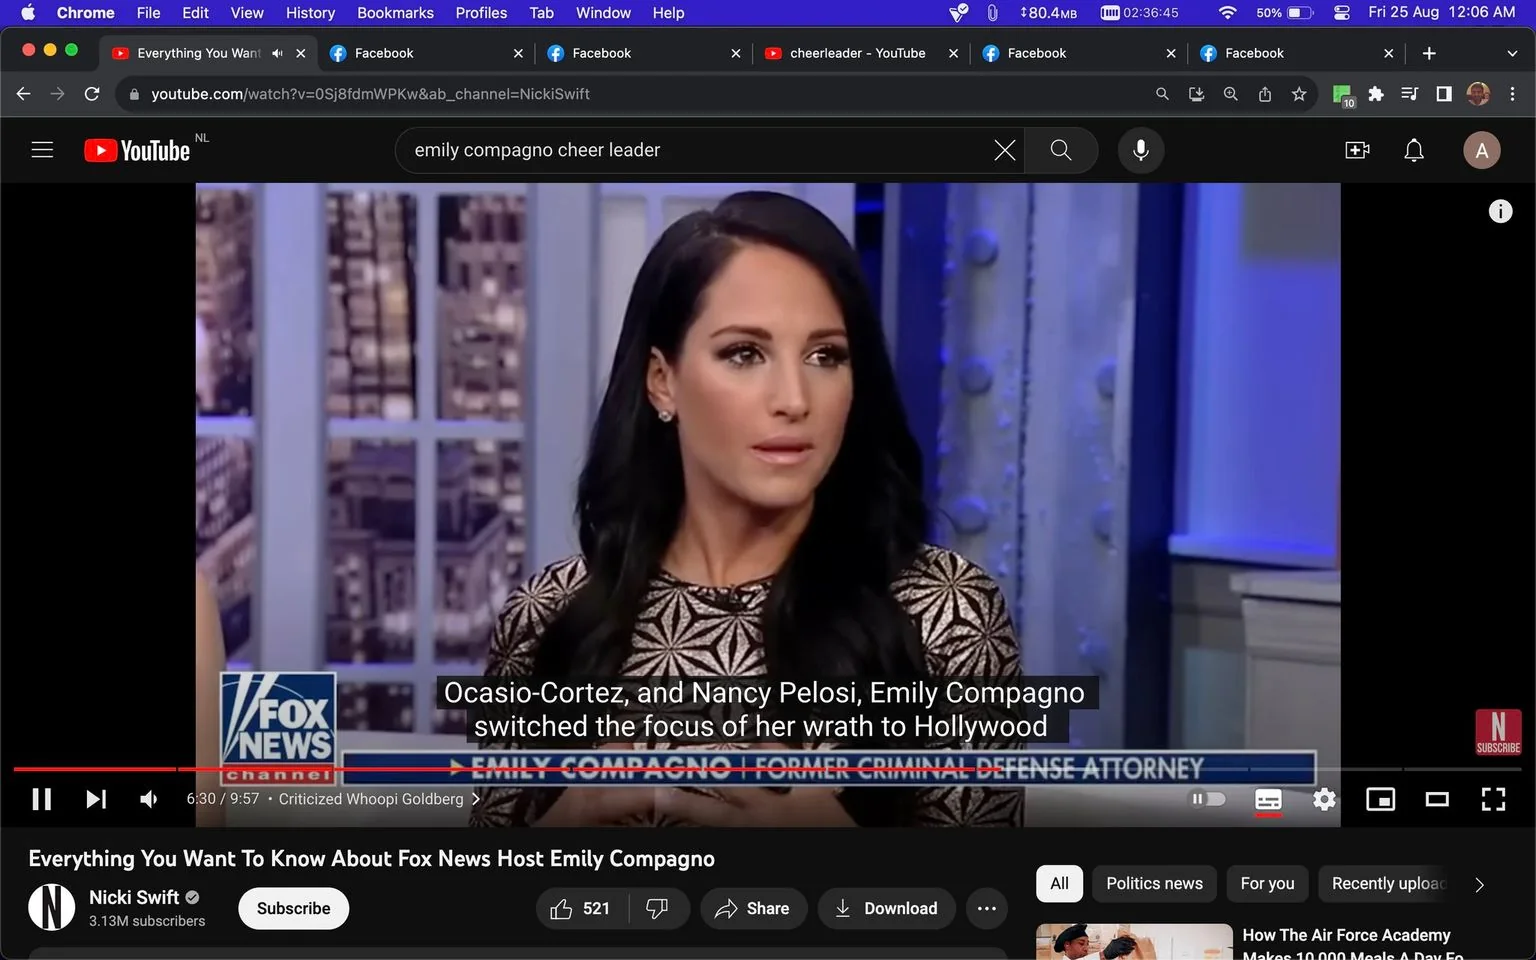1536x960 pixels.
Task: Show more category chips with arrow
Action: [1480, 884]
